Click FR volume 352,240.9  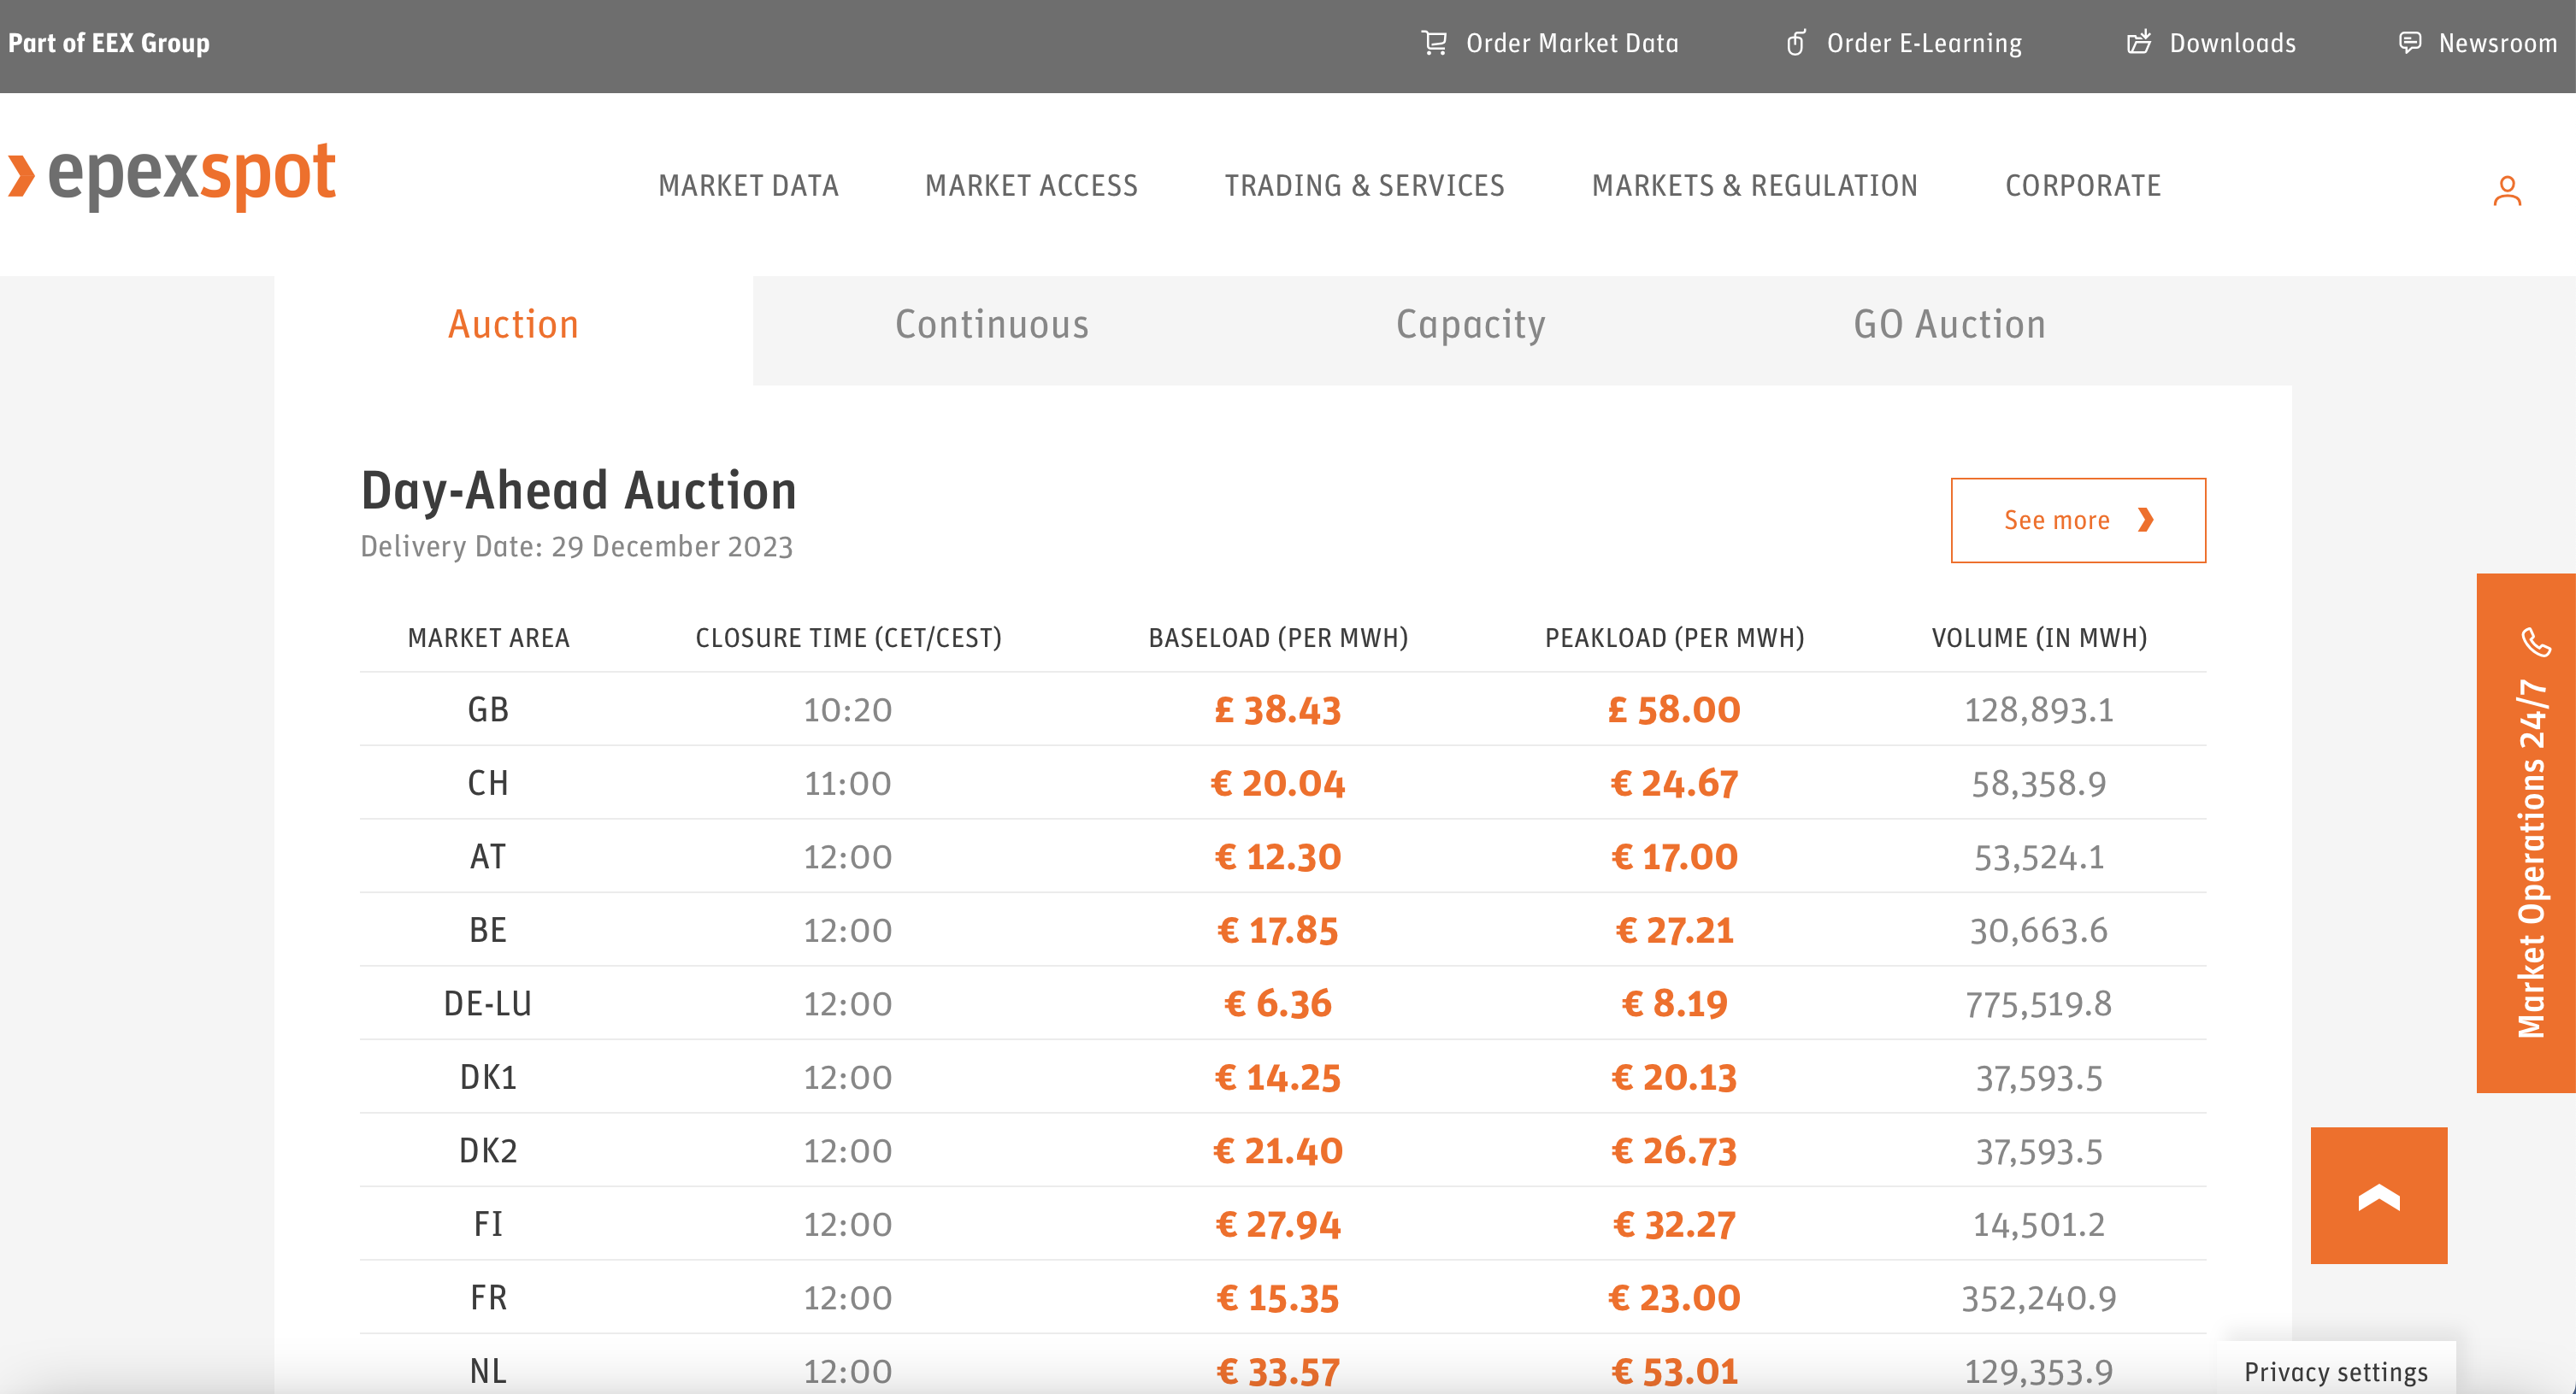pyautogui.click(x=2039, y=1299)
